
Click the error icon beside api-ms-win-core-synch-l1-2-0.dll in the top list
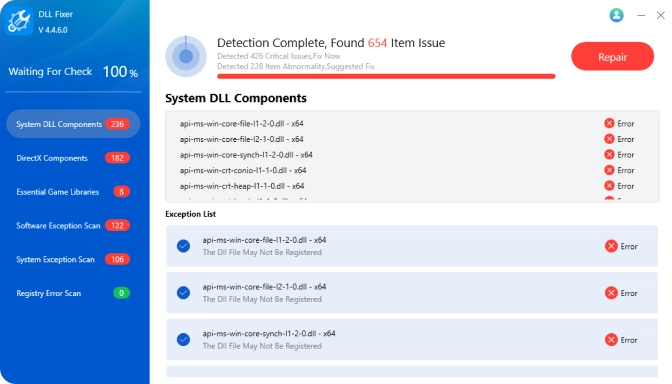tap(609, 155)
